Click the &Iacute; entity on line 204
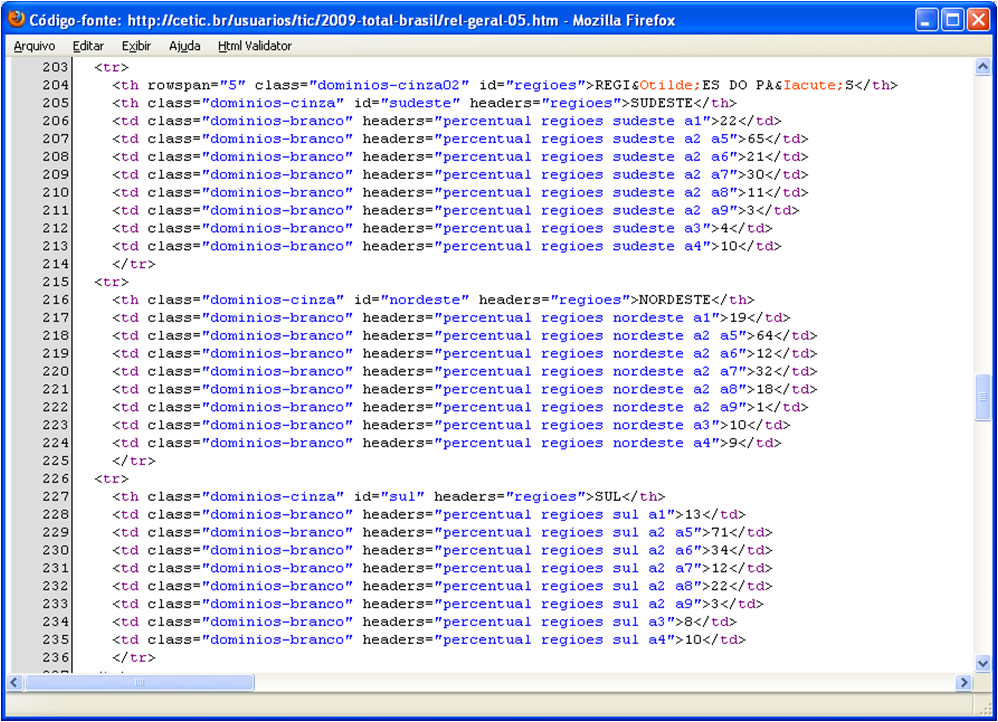Viewport: 998px width, 722px height. pyautogui.click(x=809, y=85)
